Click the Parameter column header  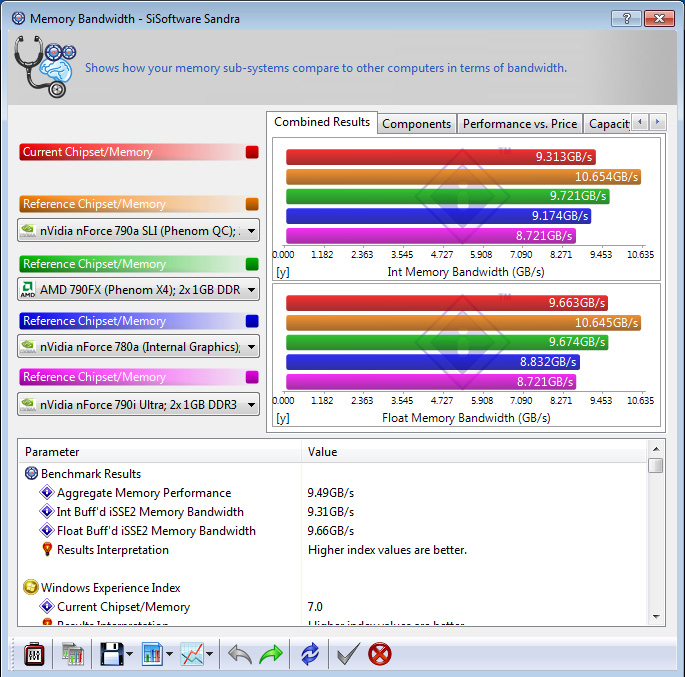159,452
